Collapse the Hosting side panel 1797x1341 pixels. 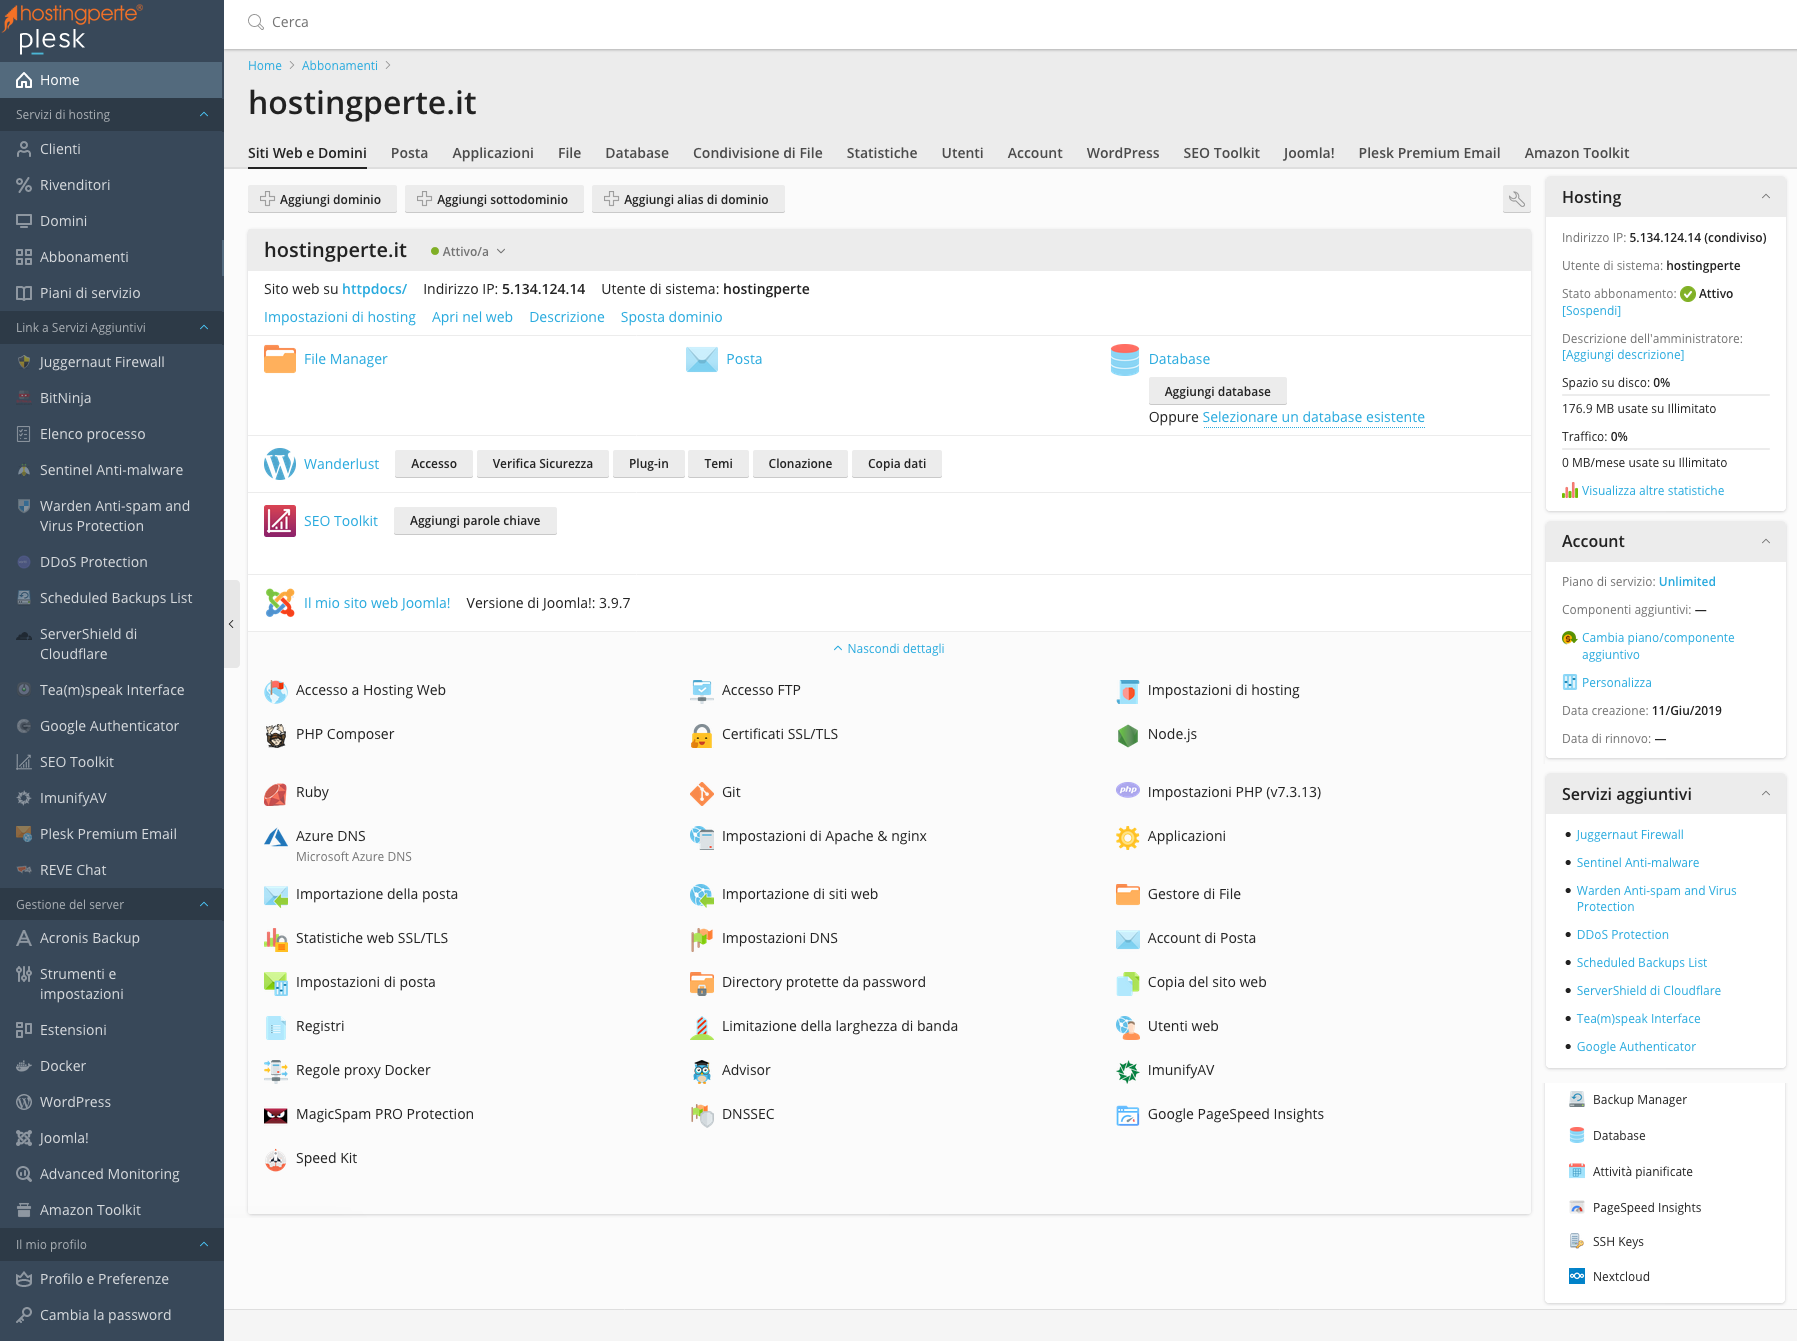click(x=1765, y=197)
